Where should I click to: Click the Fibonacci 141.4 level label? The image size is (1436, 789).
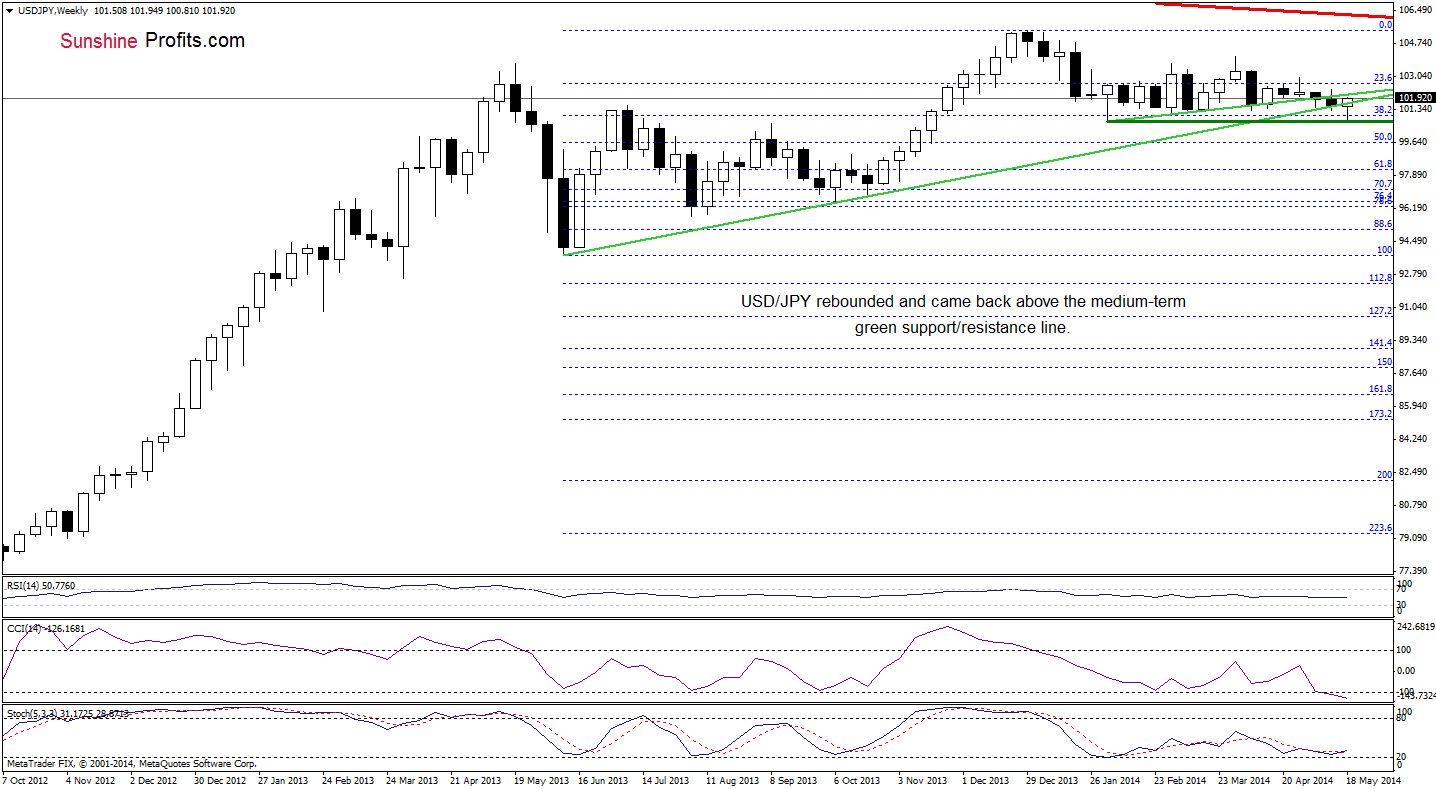point(1381,343)
